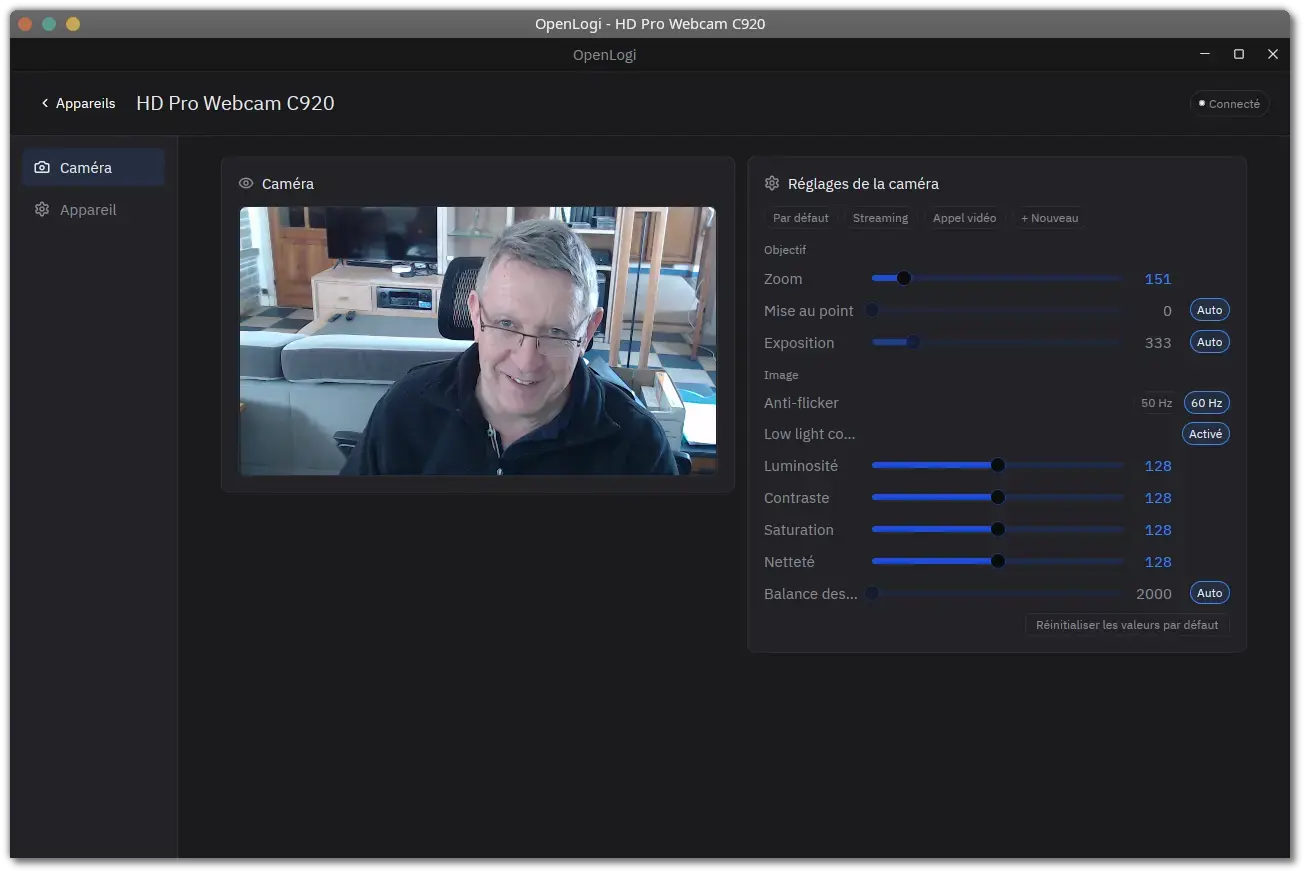Click the eye icon beside the Caméra heading
This screenshot has width=1306, height=874.
(x=246, y=184)
